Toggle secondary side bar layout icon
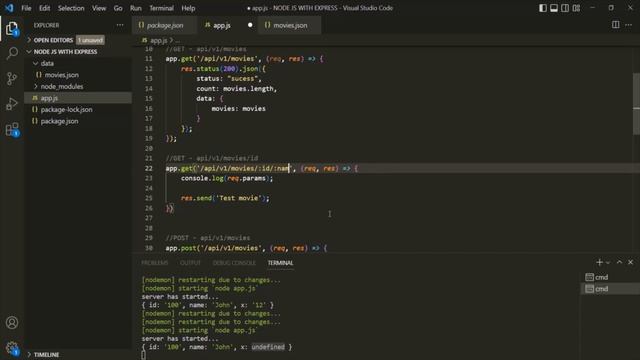This screenshot has height=360, width=640. pyautogui.click(x=565, y=8)
